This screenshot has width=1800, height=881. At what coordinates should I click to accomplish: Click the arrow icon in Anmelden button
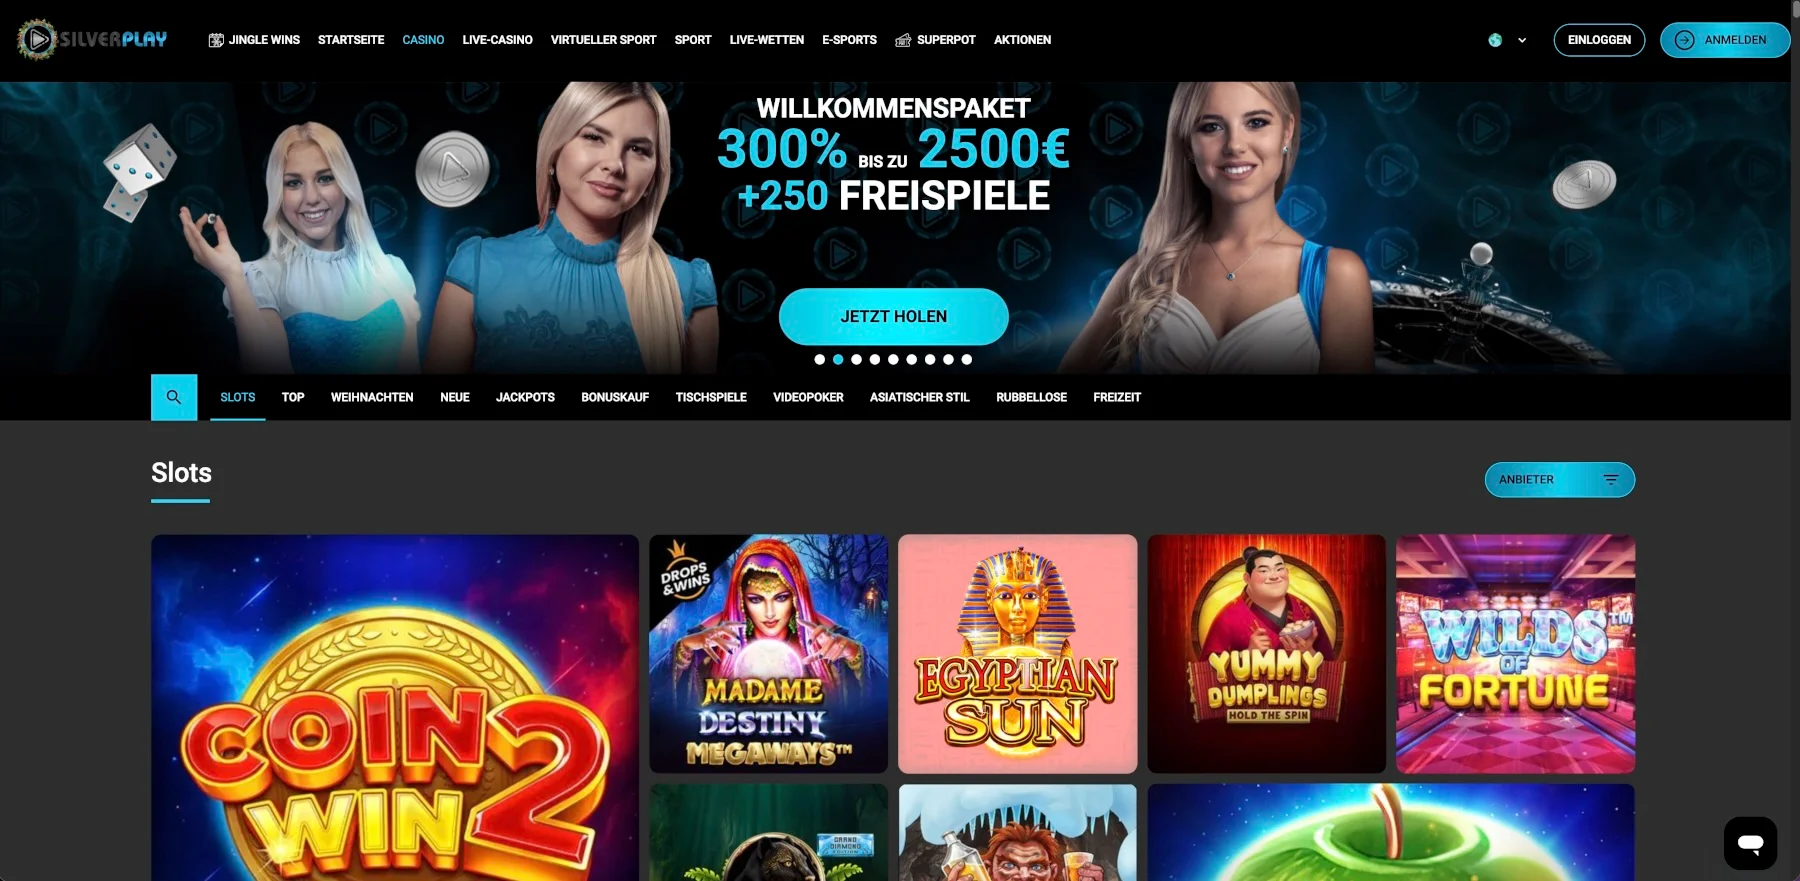(1685, 40)
